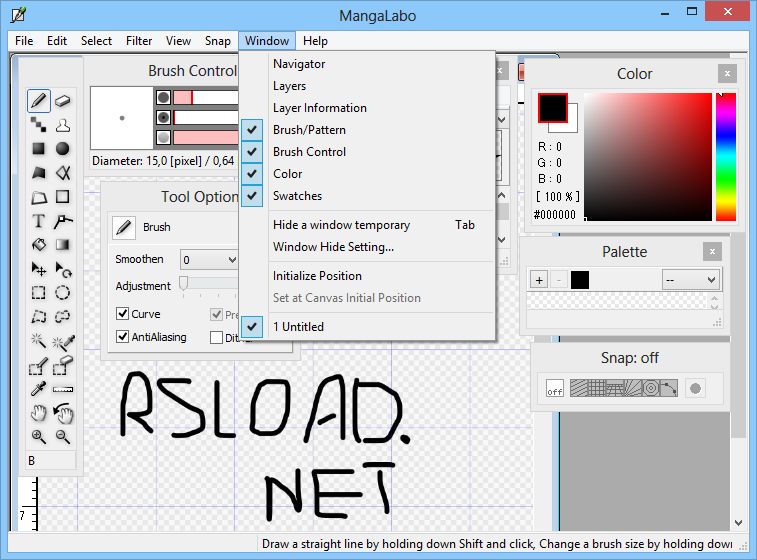757x560 pixels.
Task: Click the foreground black color swatch
Action: click(553, 108)
